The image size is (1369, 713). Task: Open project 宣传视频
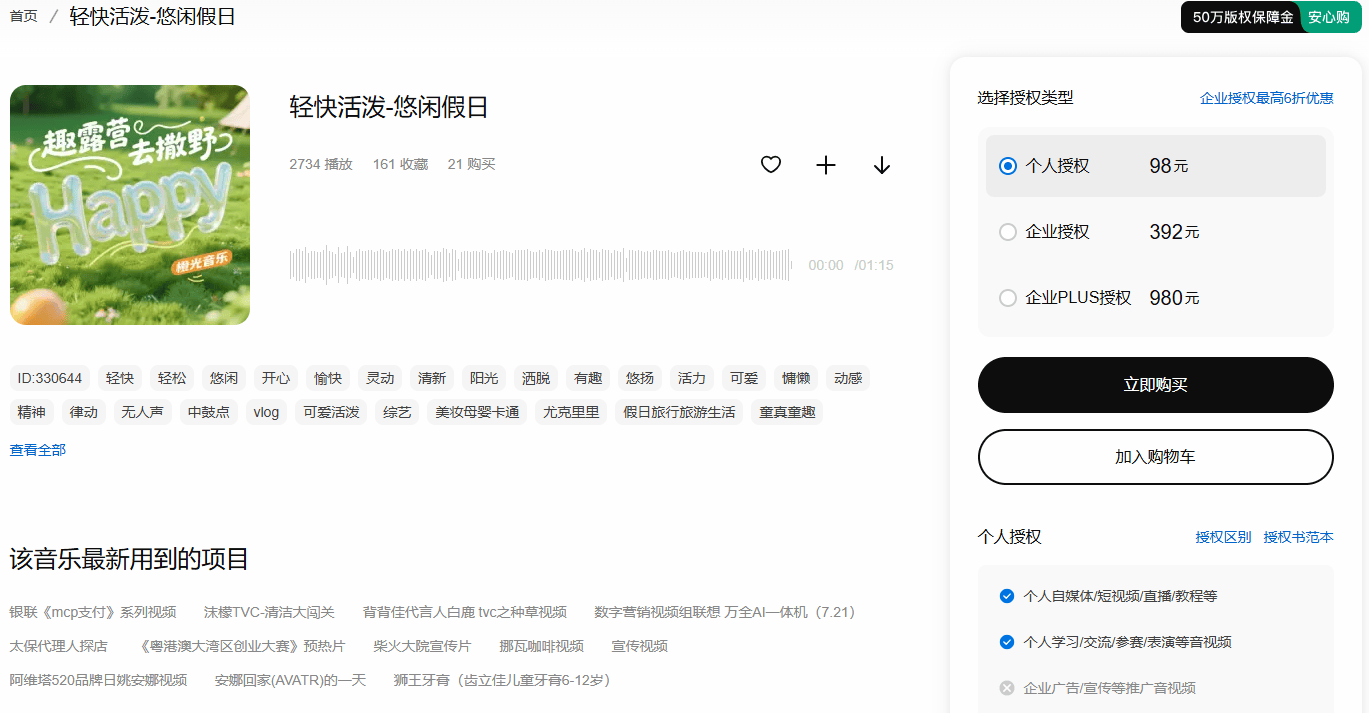(x=640, y=646)
